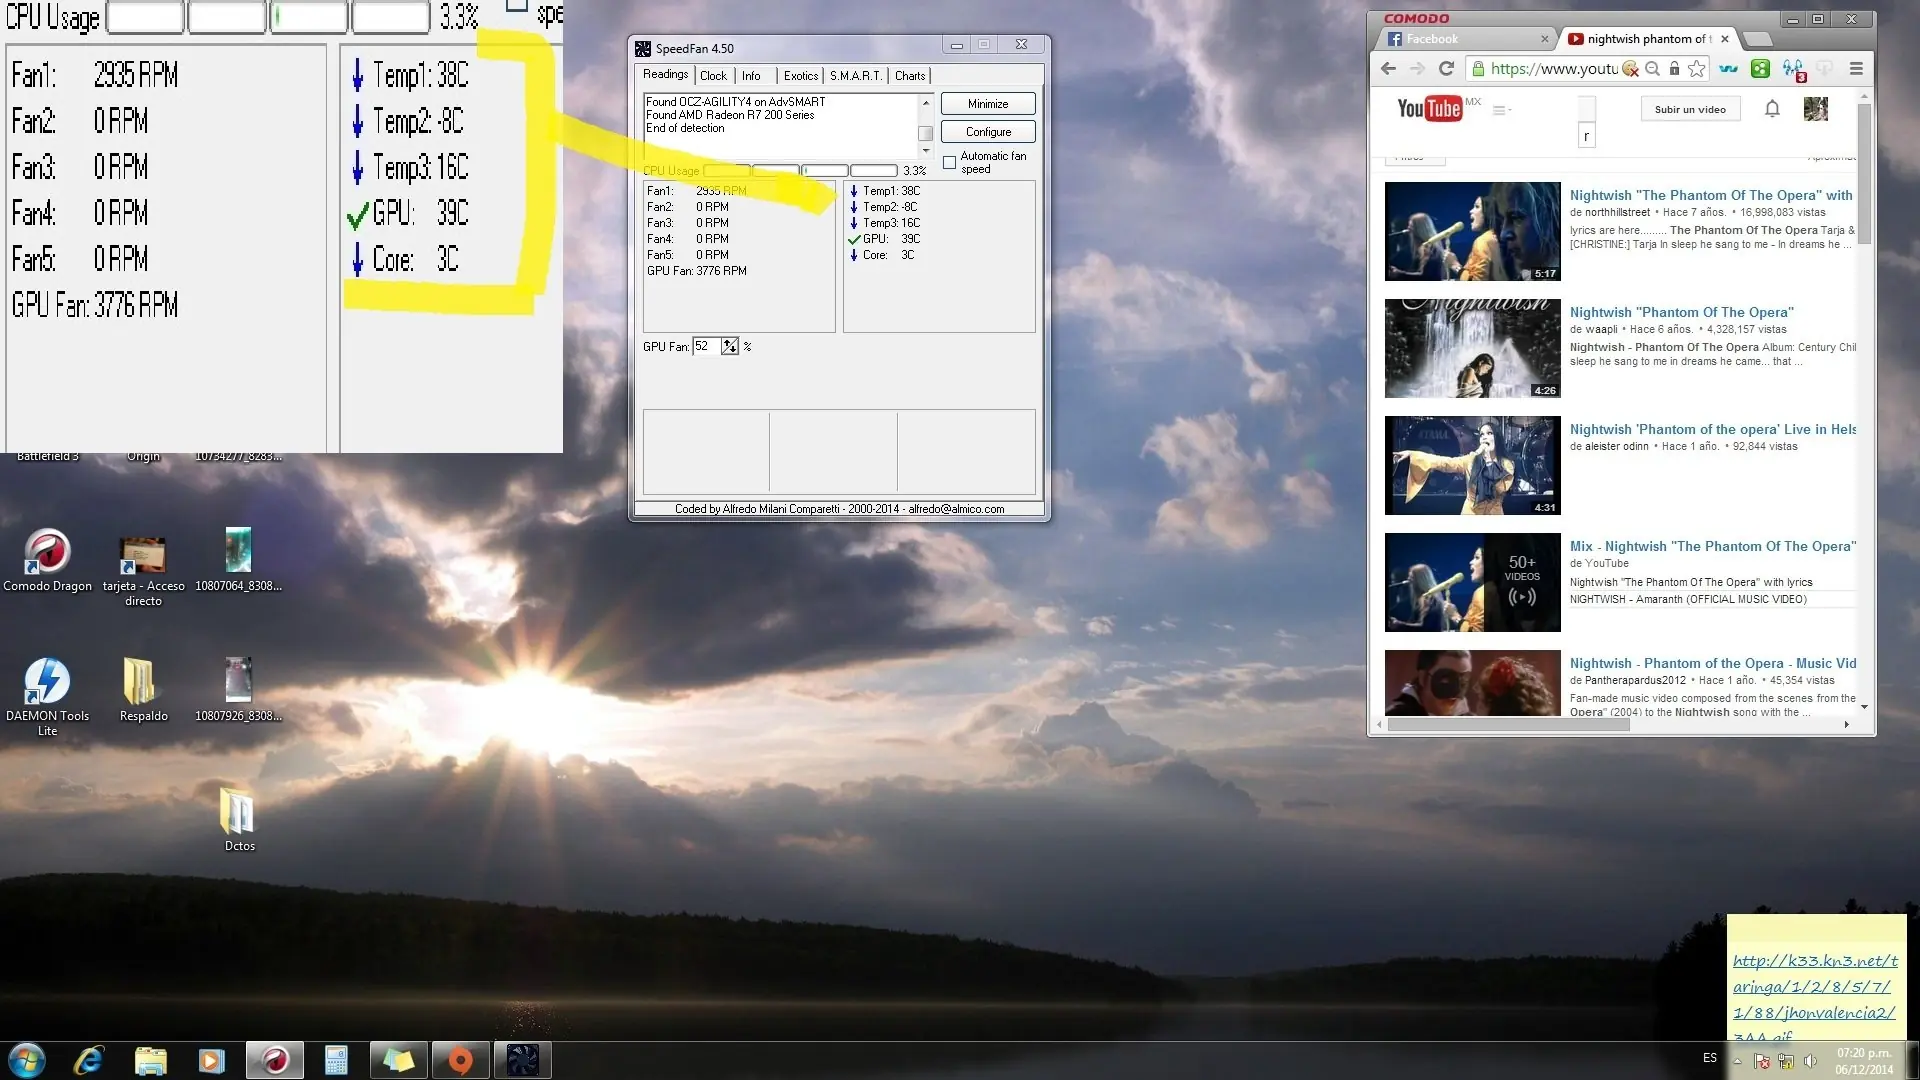This screenshot has height=1080, width=1920.
Task: Open Calculator from taskbar
Action: [336, 1060]
